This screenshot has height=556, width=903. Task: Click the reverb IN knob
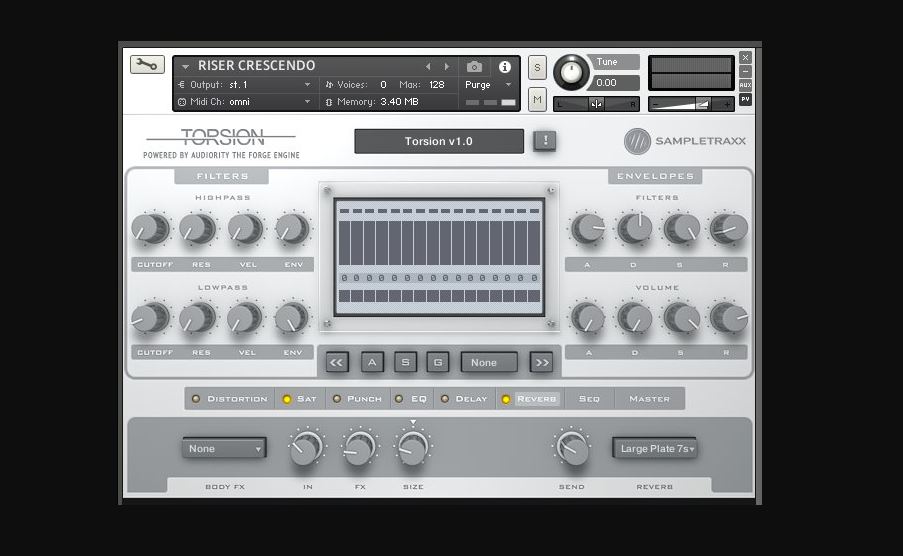pyautogui.click(x=306, y=448)
